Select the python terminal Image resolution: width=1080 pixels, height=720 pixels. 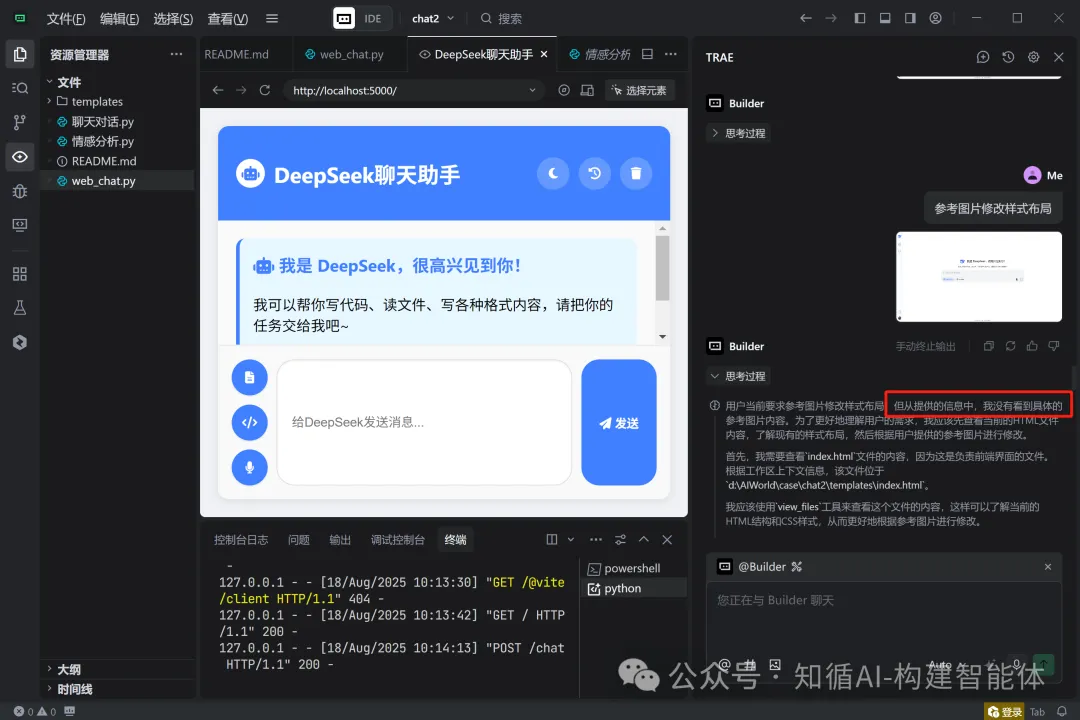click(633, 588)
